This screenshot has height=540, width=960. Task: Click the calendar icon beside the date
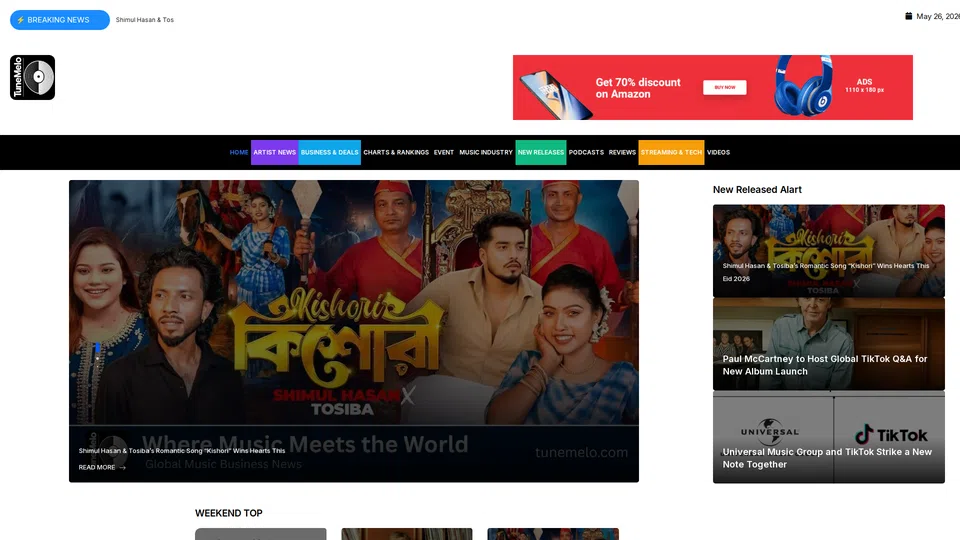click(909, 16)
